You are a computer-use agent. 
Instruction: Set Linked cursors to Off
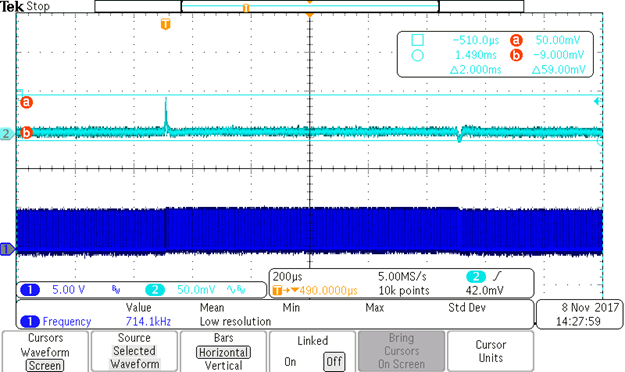coord(334,362)
